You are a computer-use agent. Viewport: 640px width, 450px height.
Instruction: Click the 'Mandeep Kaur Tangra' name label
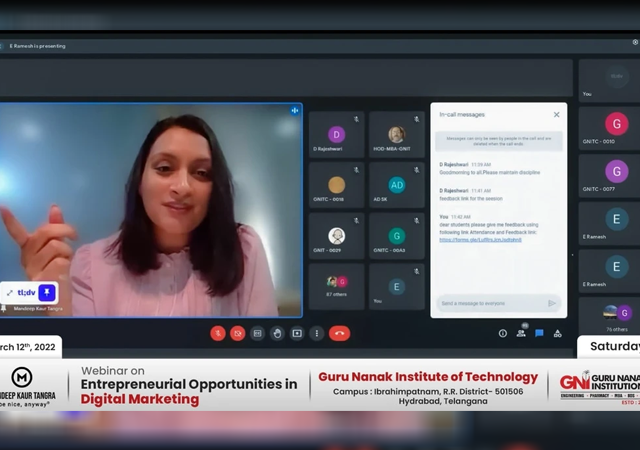pos(38,309)
